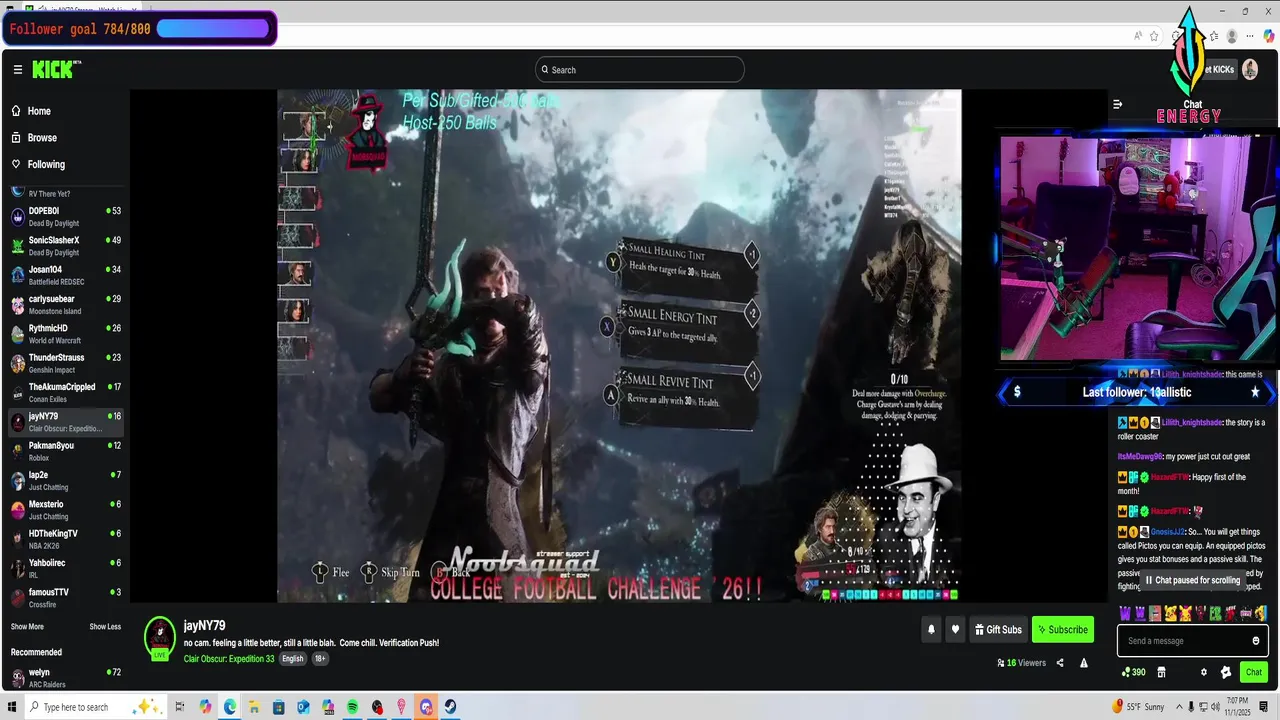The height and width of the screenshot is (720, 1280).
Task: Open lap2e channel in sidebar
Action: pos(64,481)
